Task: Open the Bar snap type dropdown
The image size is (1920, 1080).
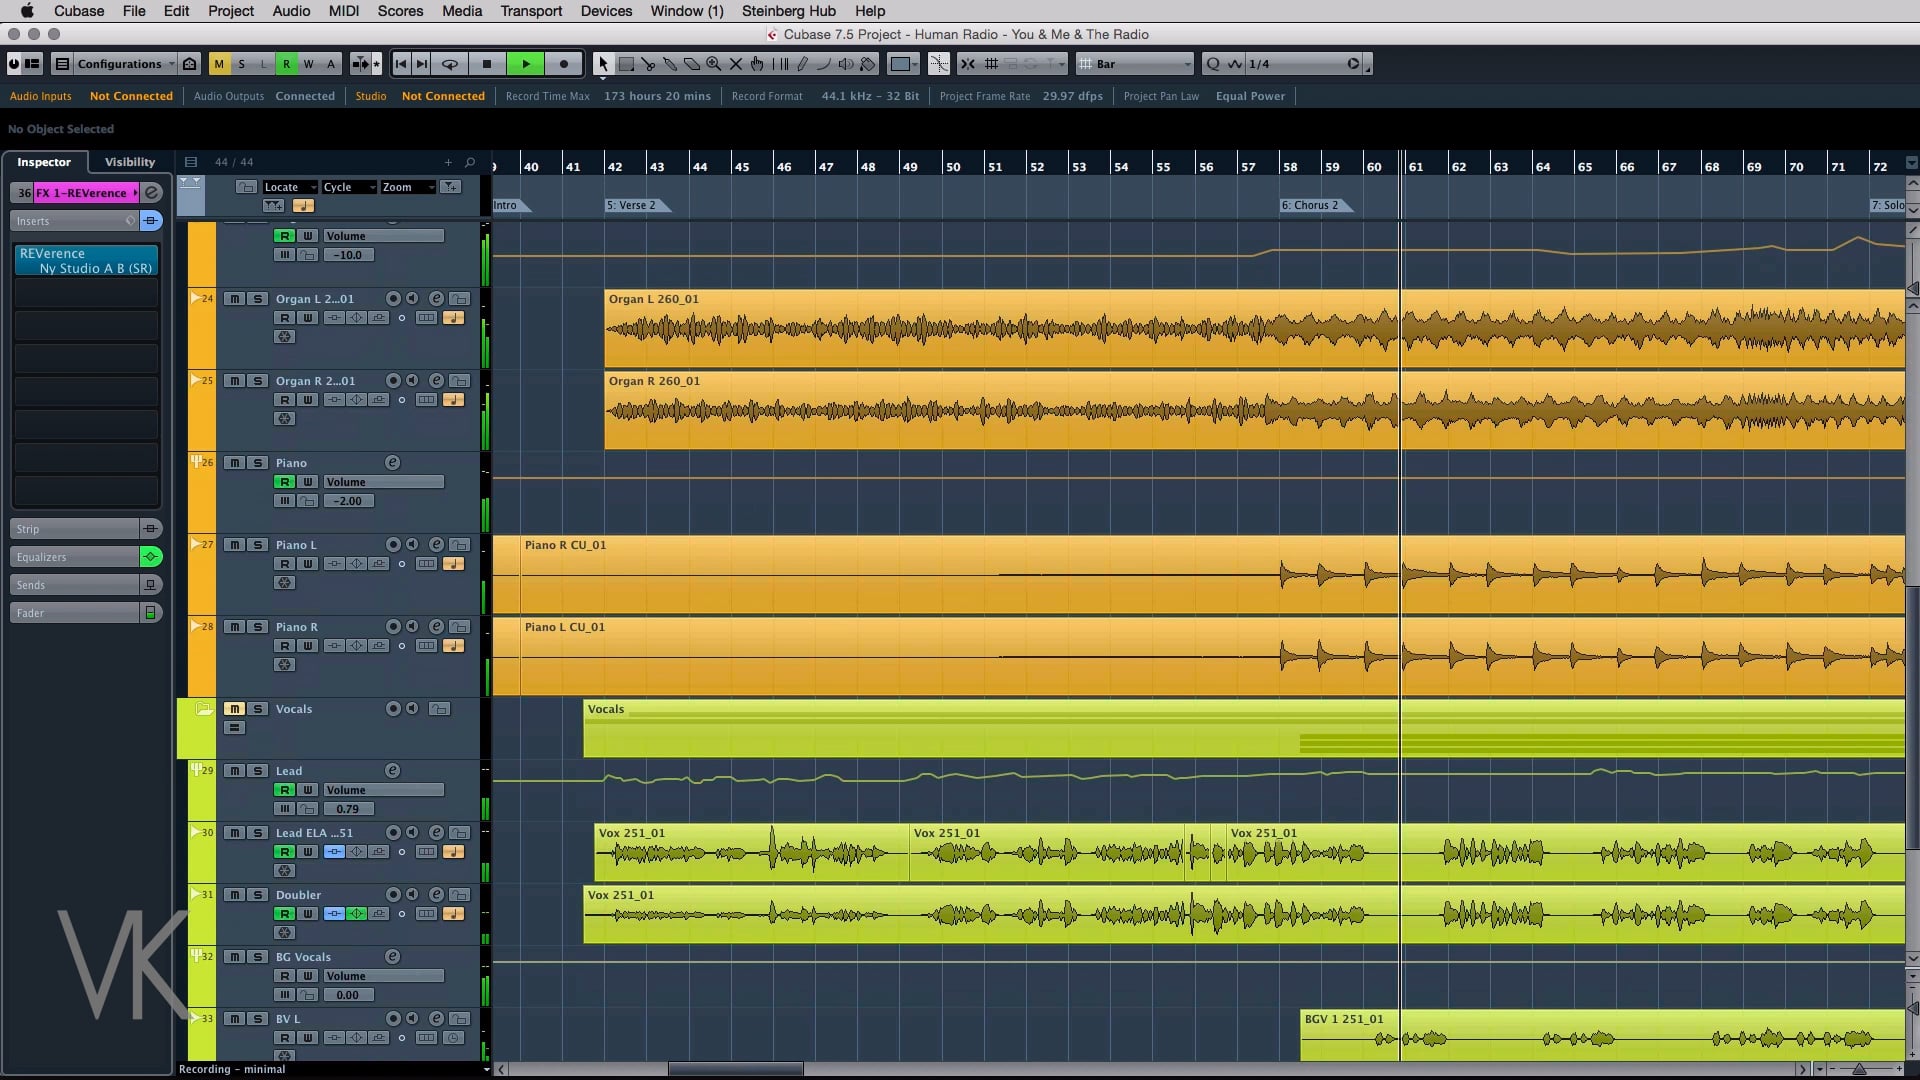Action: point(1135,64)
